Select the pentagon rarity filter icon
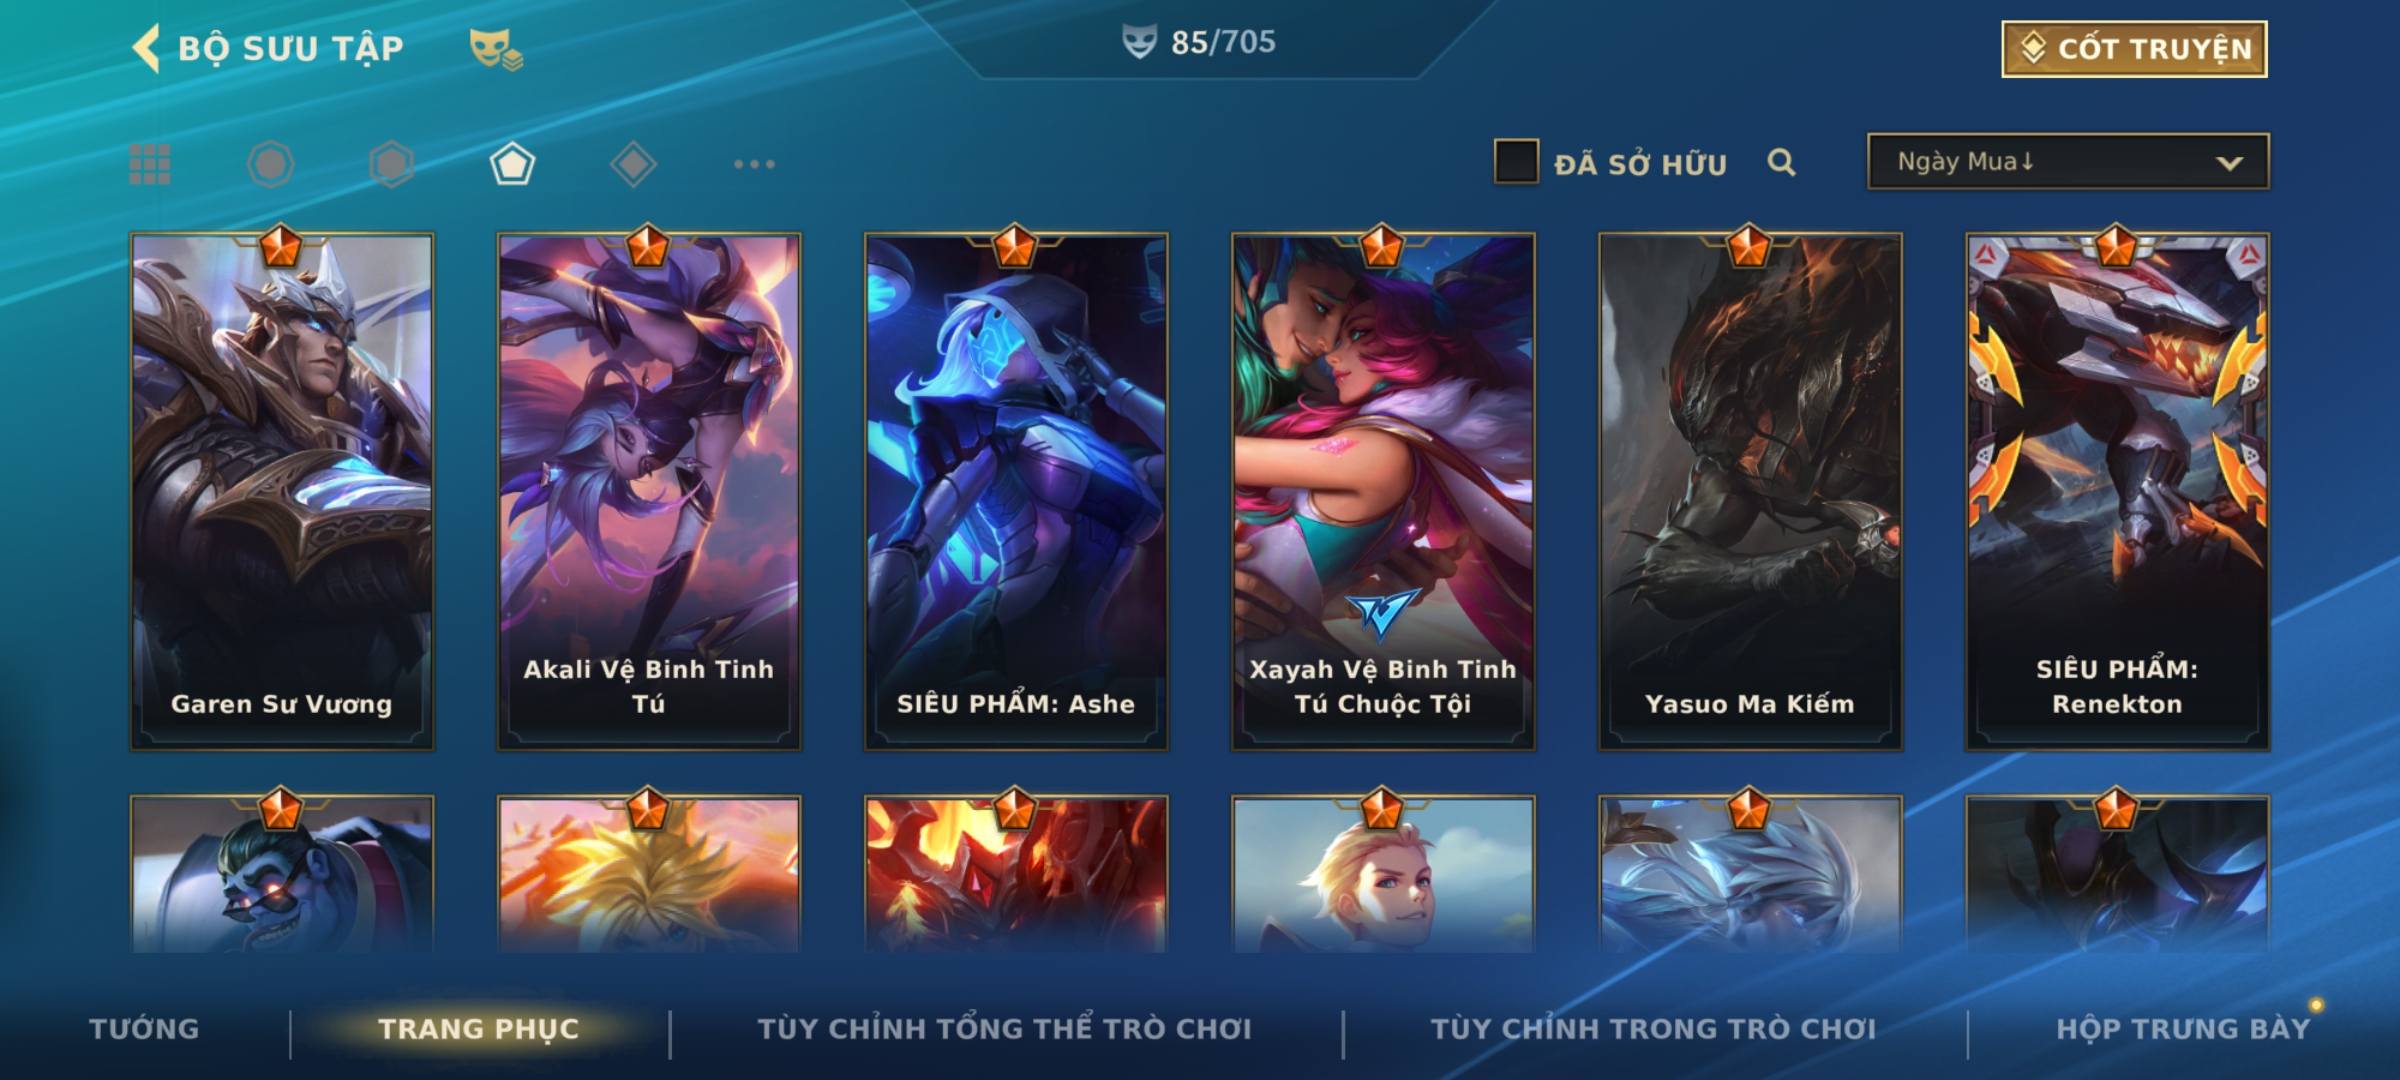 coord(512,164)
